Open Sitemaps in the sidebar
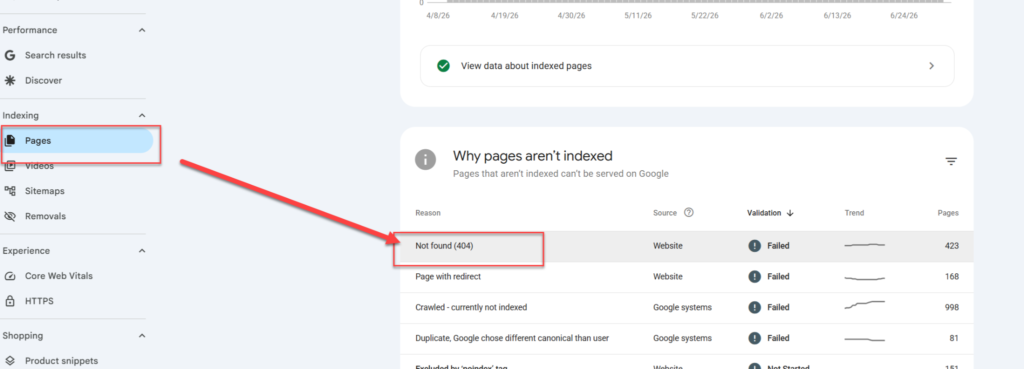Image resolution: width=1024 pixels, height=369 pixels. pos(44,191)
